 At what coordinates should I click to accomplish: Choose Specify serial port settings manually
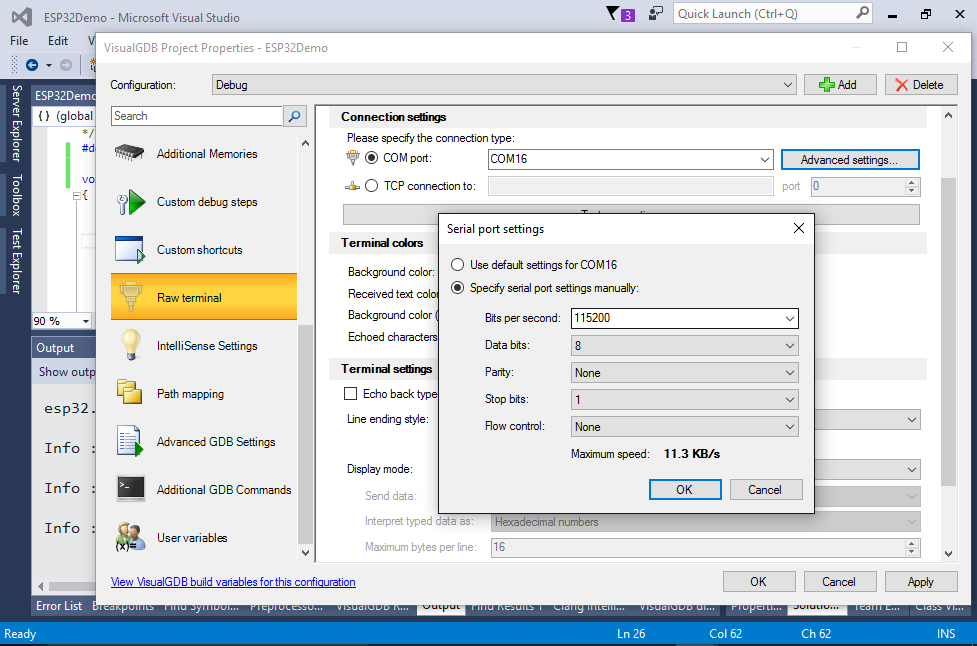[457, 288]
